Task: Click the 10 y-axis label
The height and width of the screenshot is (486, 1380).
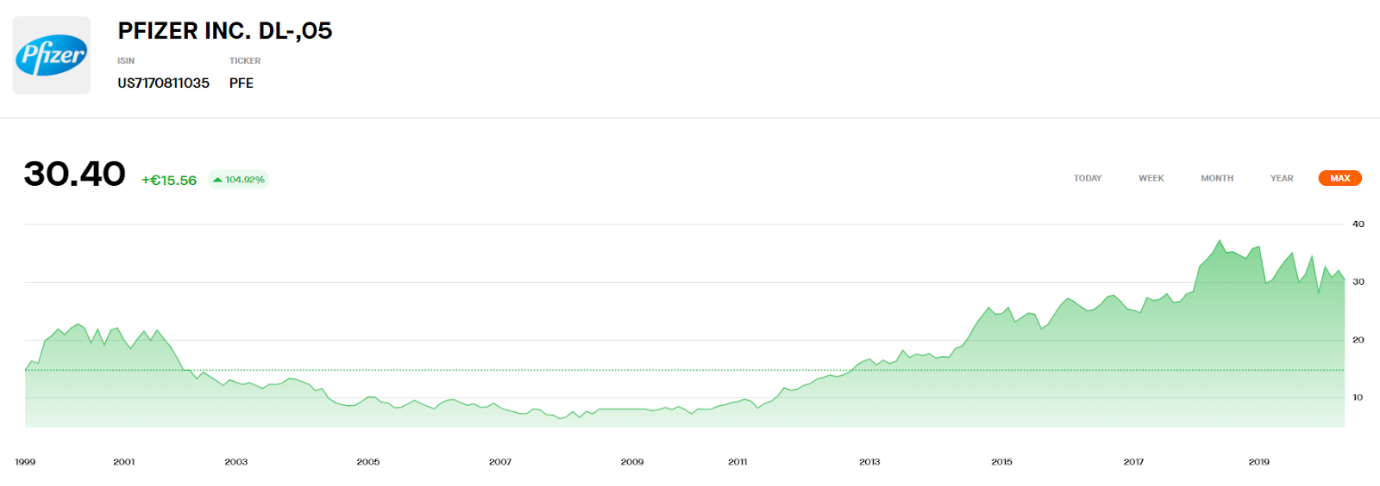Action: click(x=1358, y=398)
